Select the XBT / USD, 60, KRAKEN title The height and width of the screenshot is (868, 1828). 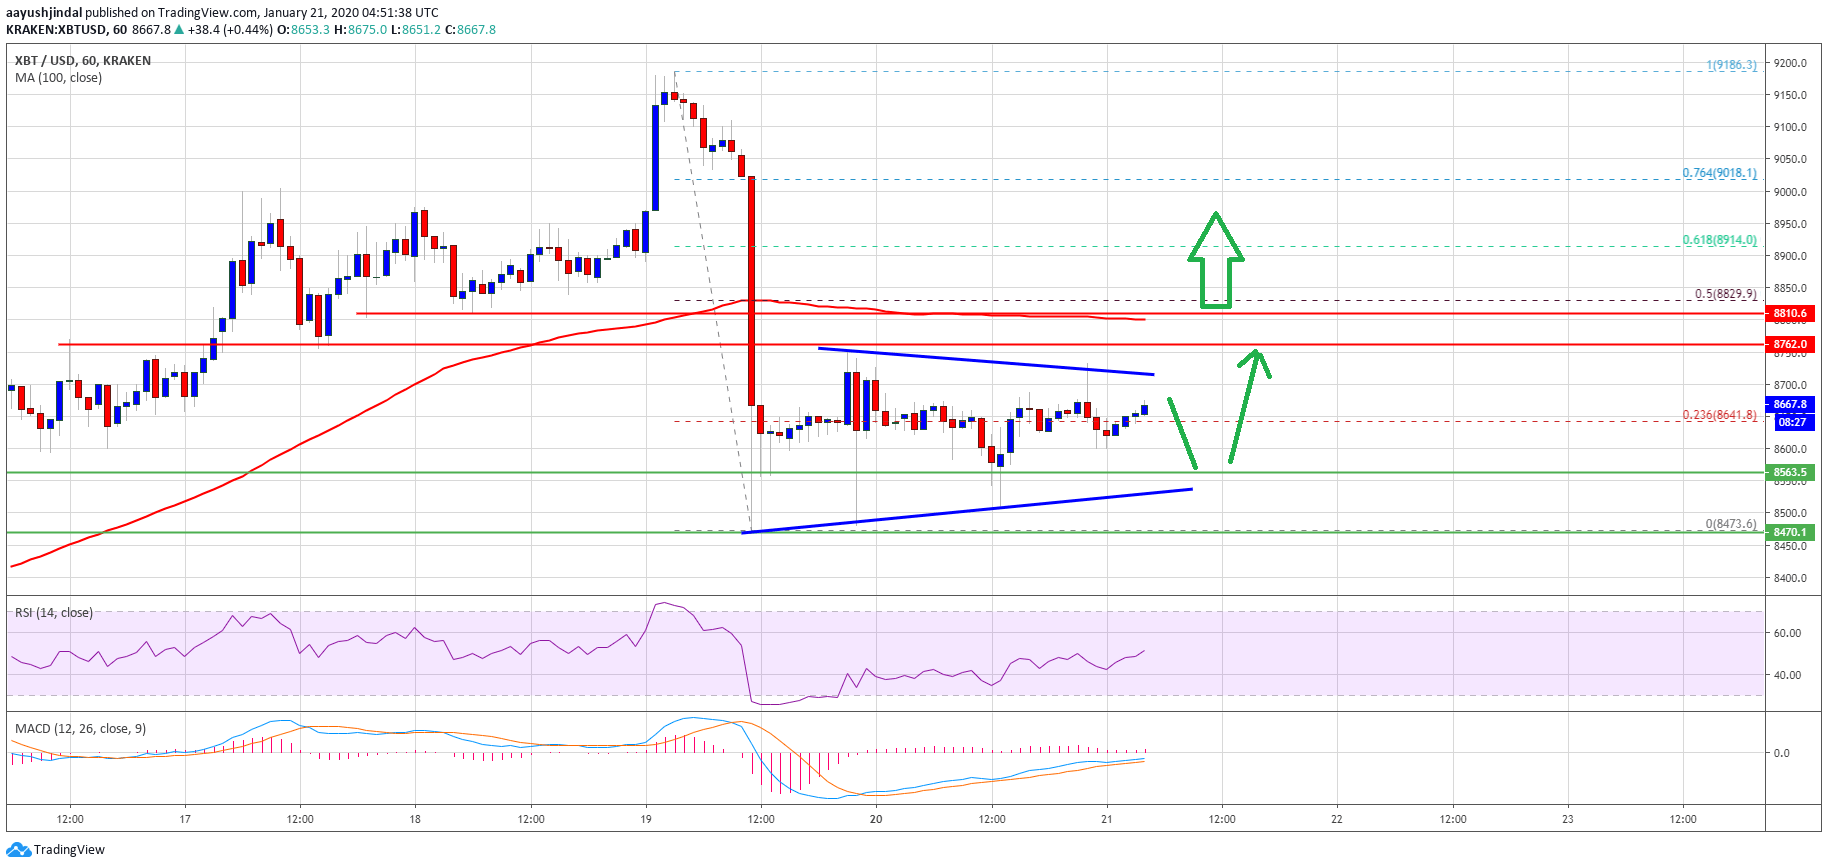coord(83,61)
